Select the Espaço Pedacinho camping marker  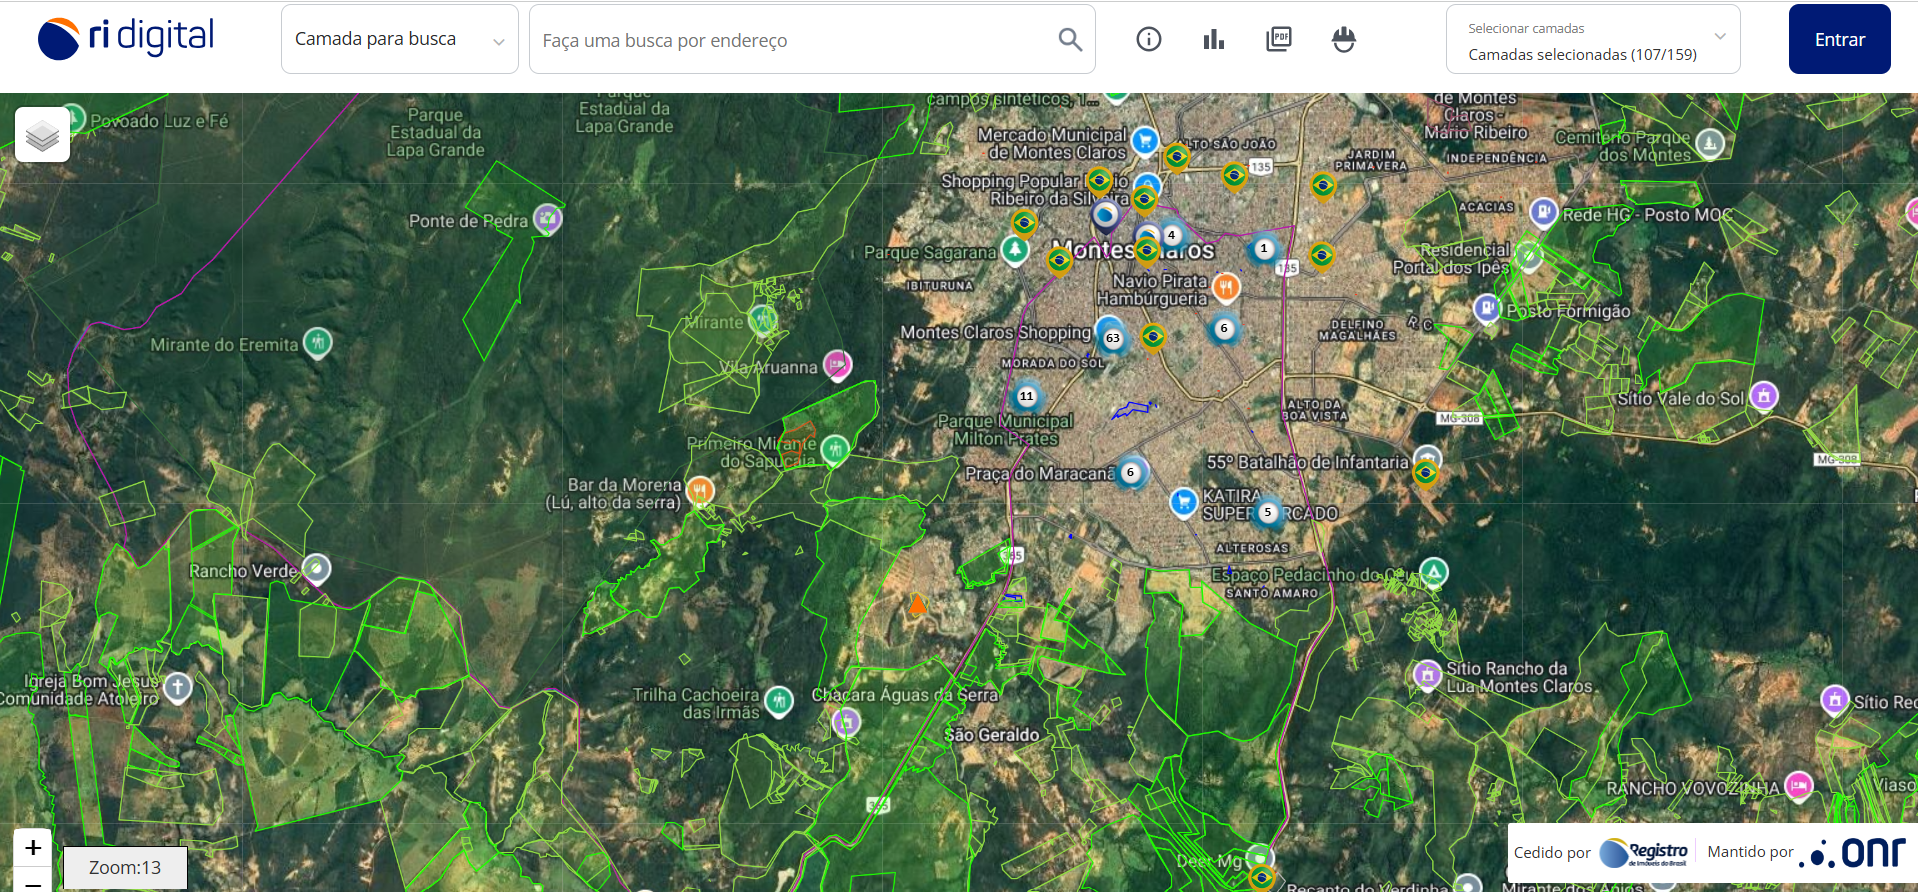coord(1434,572)
